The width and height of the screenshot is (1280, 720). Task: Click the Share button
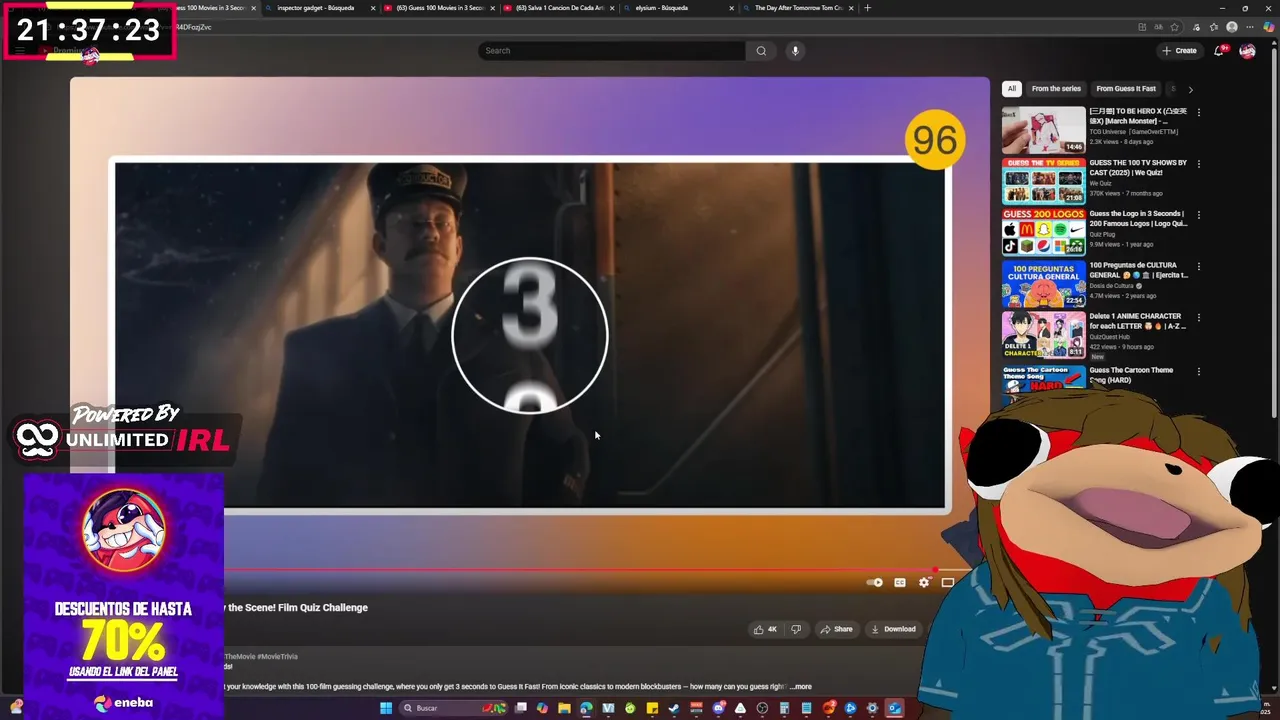point(836,629)
